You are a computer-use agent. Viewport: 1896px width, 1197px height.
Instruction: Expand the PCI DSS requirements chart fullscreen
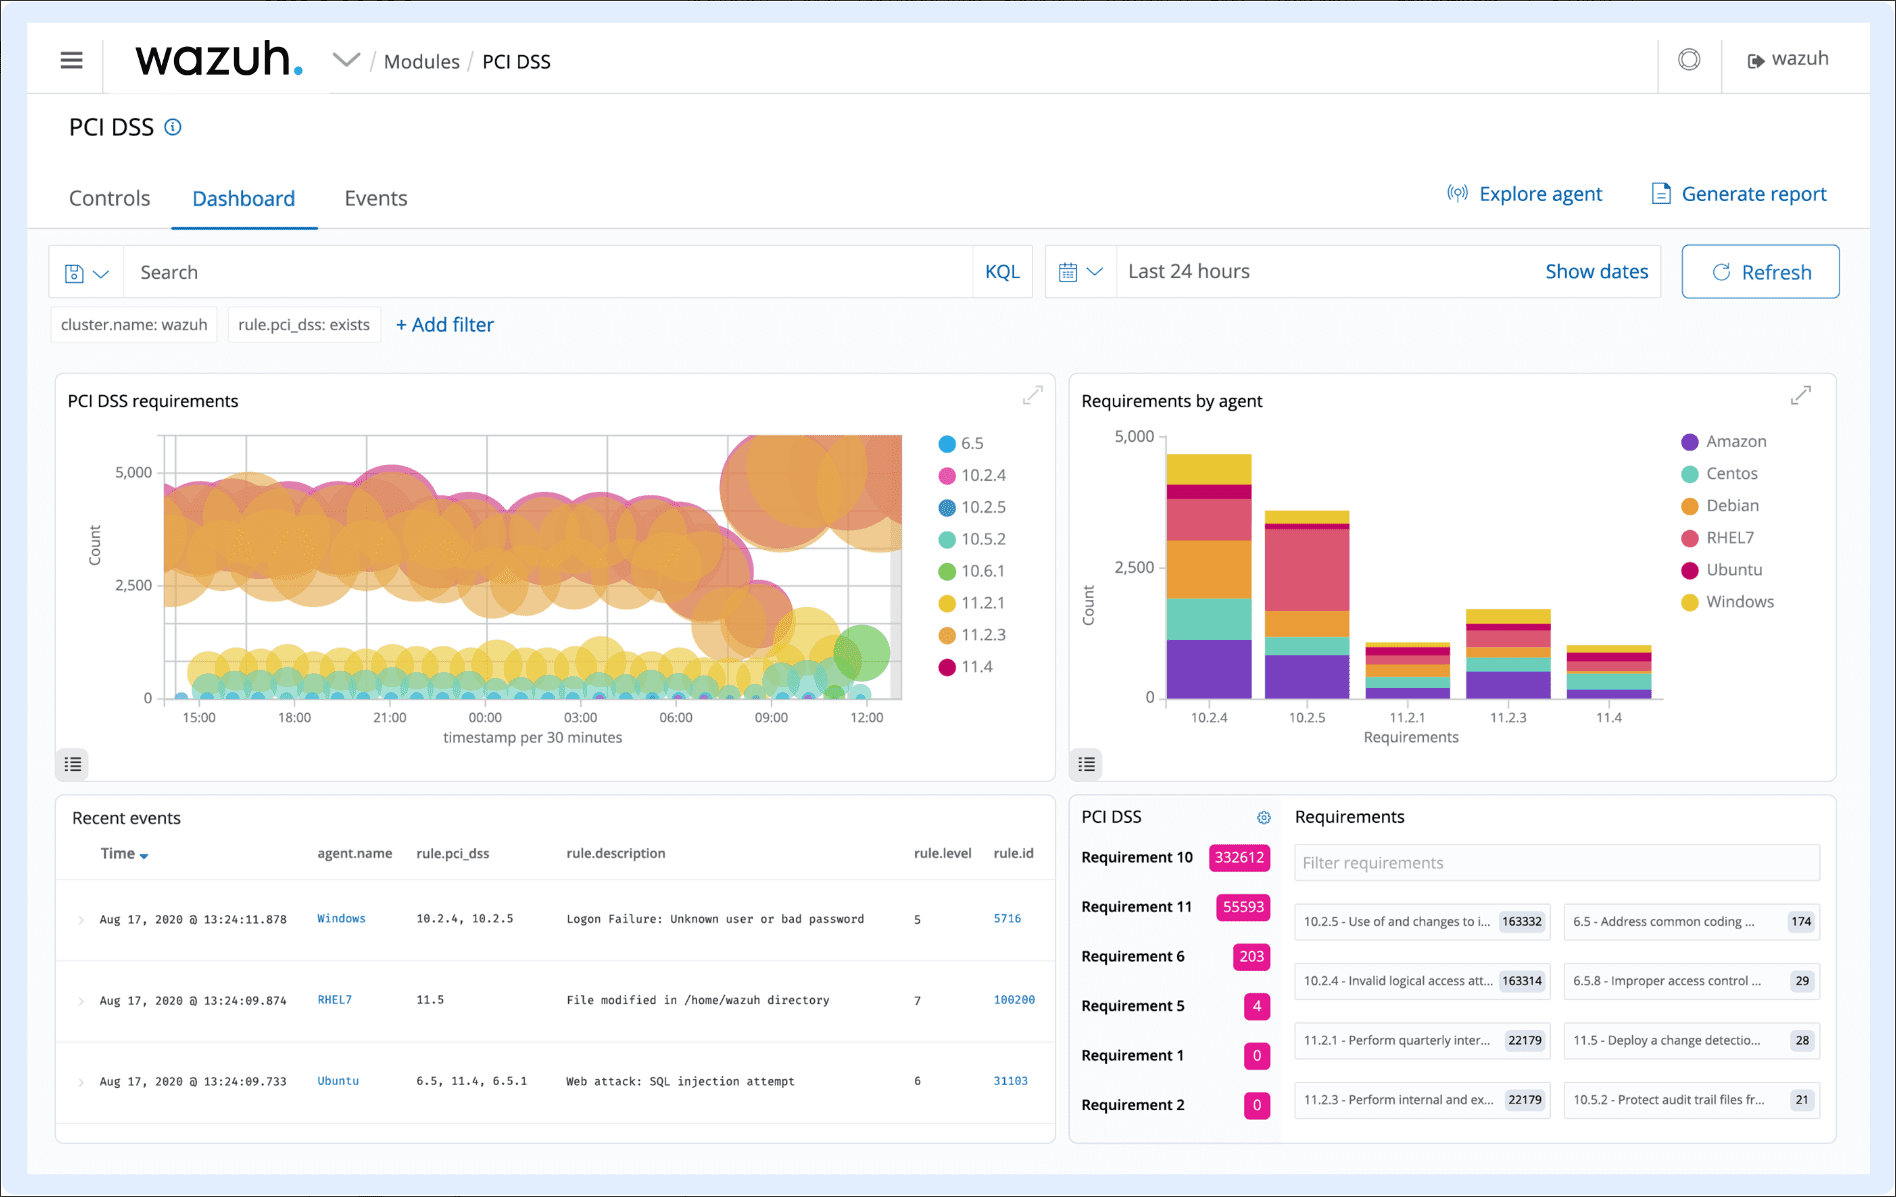[1032, 396]
